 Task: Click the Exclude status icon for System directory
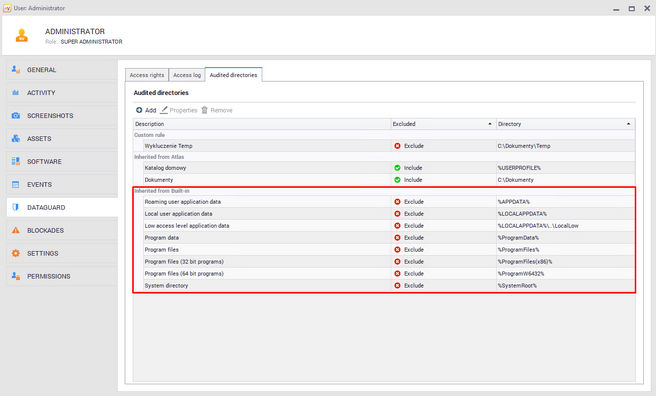pos(397,286)
